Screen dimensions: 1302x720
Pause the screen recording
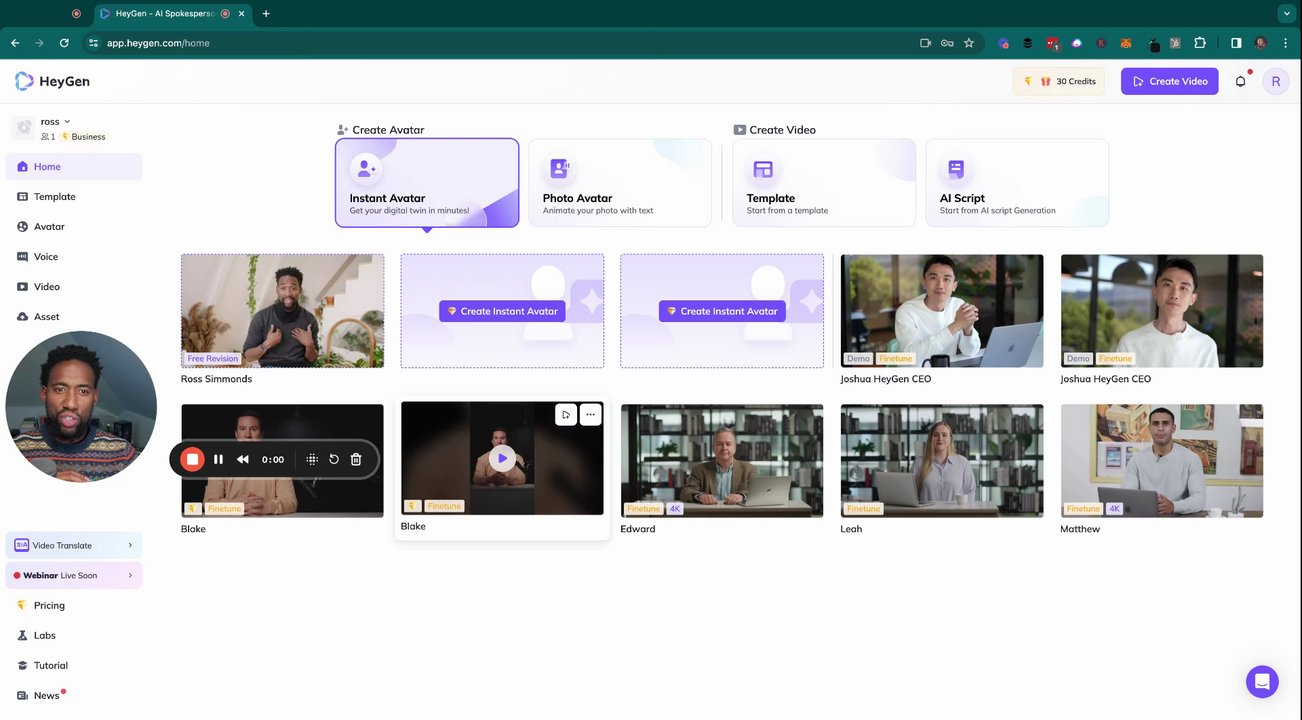point(218,459)
